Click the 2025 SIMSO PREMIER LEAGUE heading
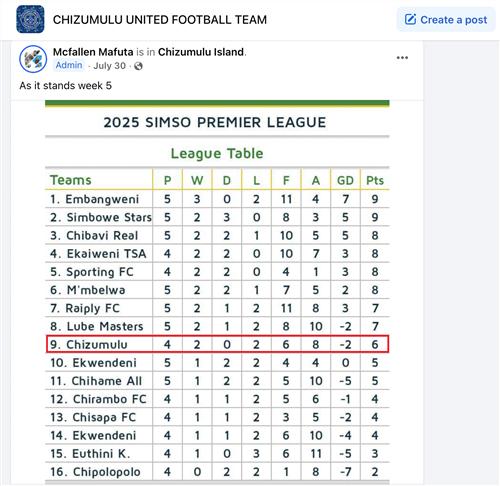This screenshot has width=500, height=486. [215, 122]
